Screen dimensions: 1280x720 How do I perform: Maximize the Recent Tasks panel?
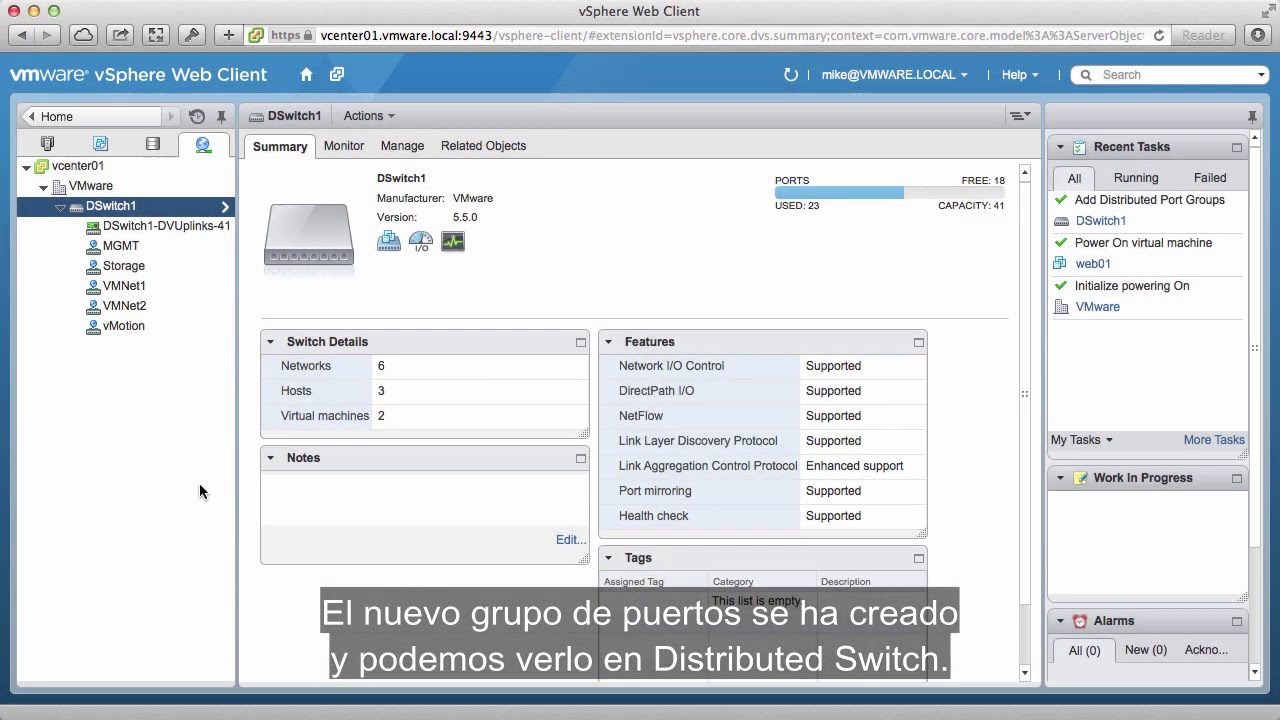click(x=1237, y=147)
